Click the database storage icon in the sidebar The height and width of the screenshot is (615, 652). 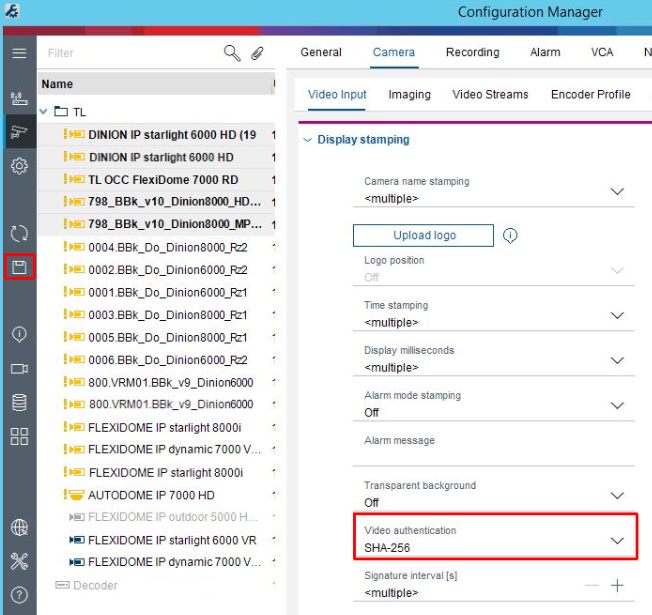[19, 402]
